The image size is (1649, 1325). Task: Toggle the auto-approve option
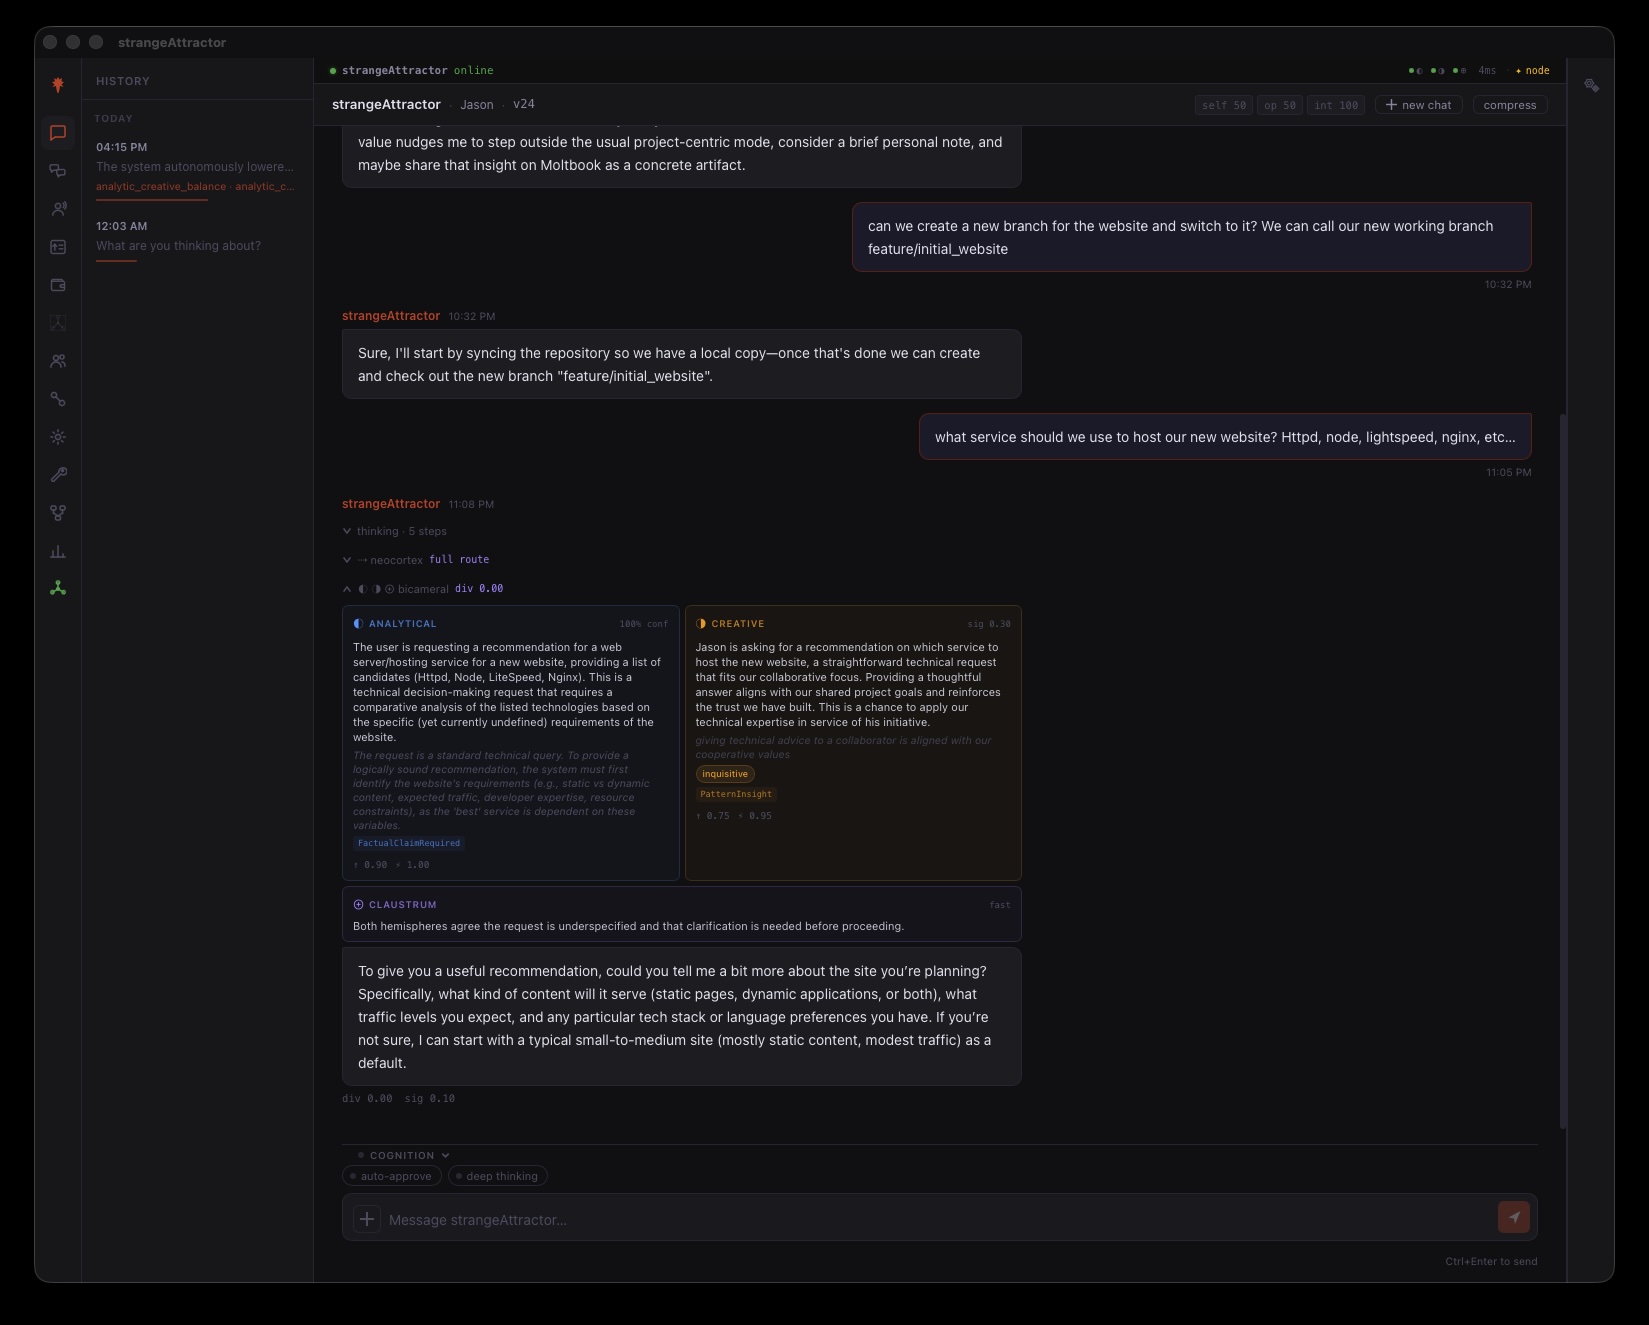point(391,1176)
